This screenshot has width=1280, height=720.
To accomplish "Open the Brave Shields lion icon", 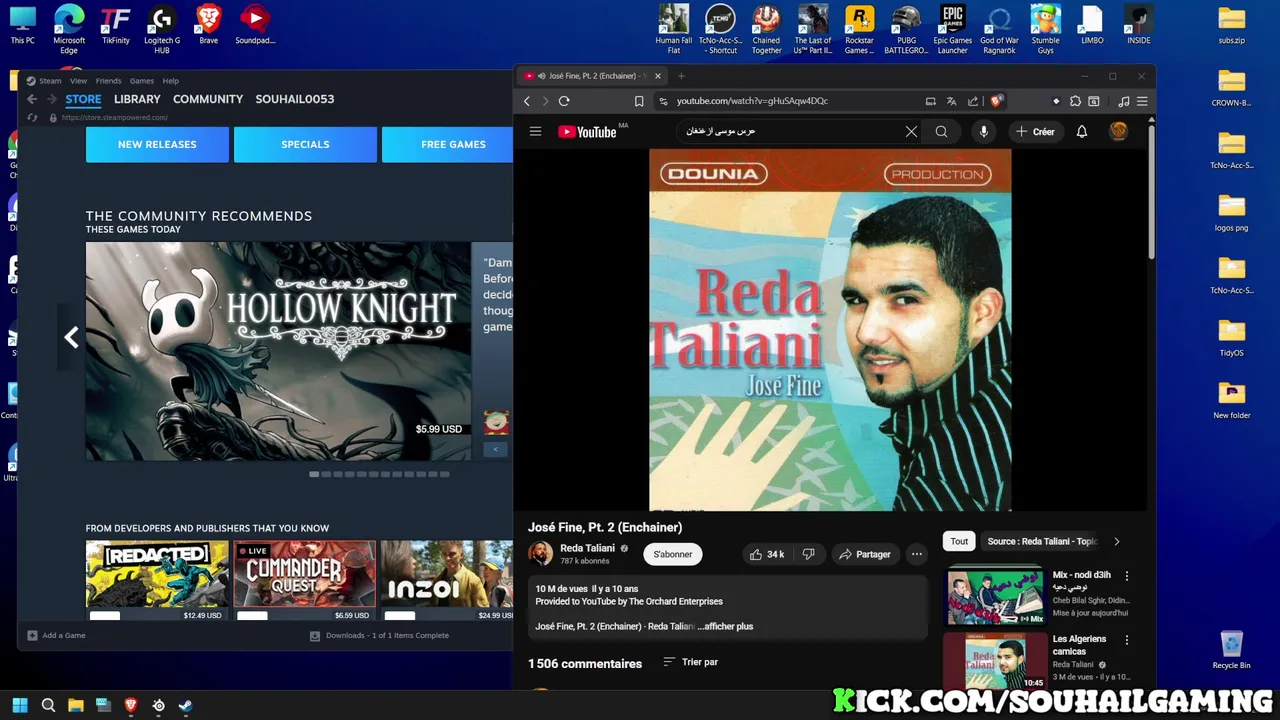I will pos(995,101).
